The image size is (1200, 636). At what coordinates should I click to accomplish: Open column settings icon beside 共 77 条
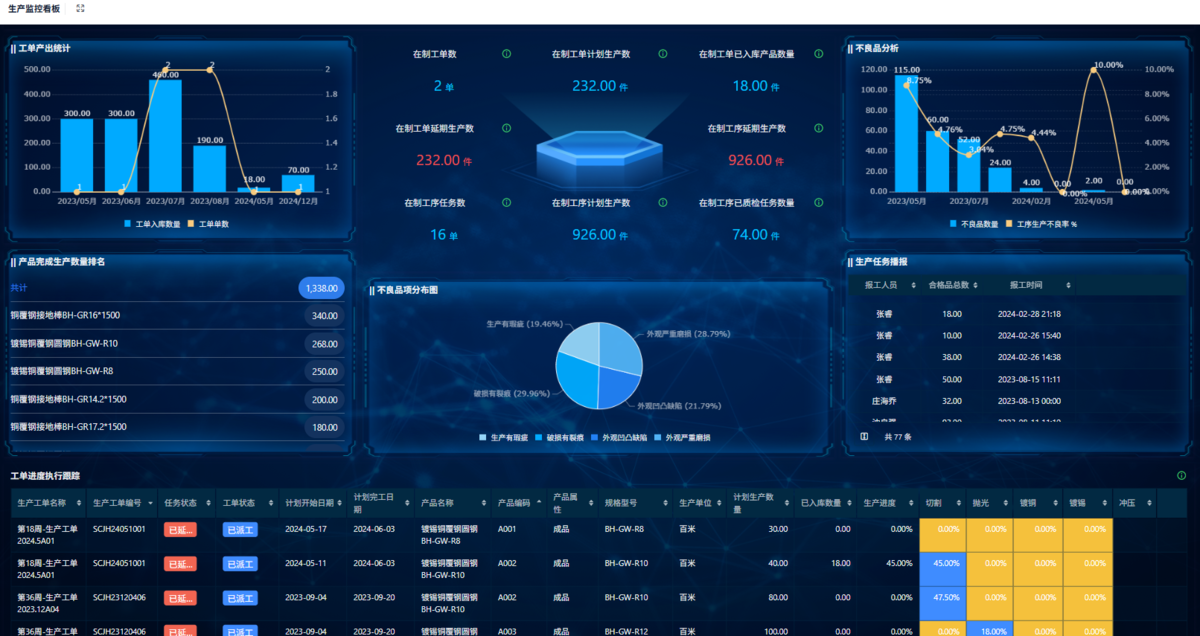click(x=864, y=437)
